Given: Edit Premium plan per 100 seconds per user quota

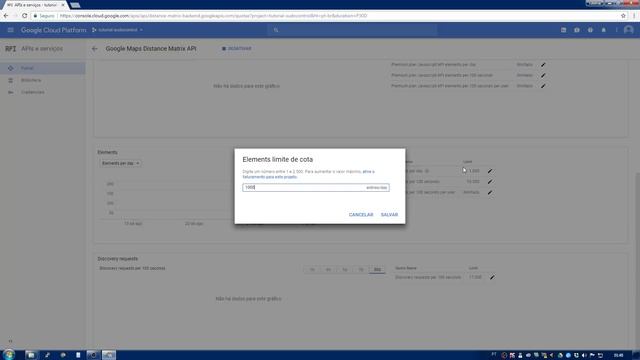Looking at the screenshot, I should point(543,86).
